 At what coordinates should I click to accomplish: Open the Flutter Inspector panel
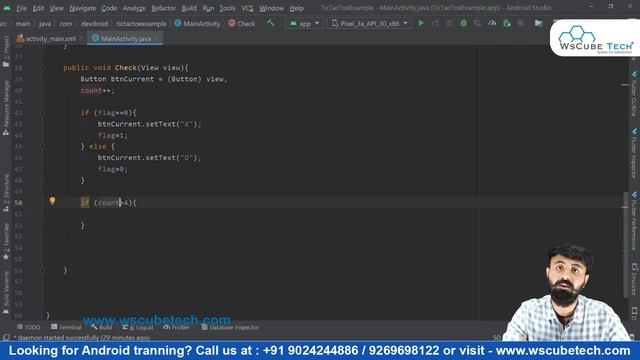(x=634, y=153)
